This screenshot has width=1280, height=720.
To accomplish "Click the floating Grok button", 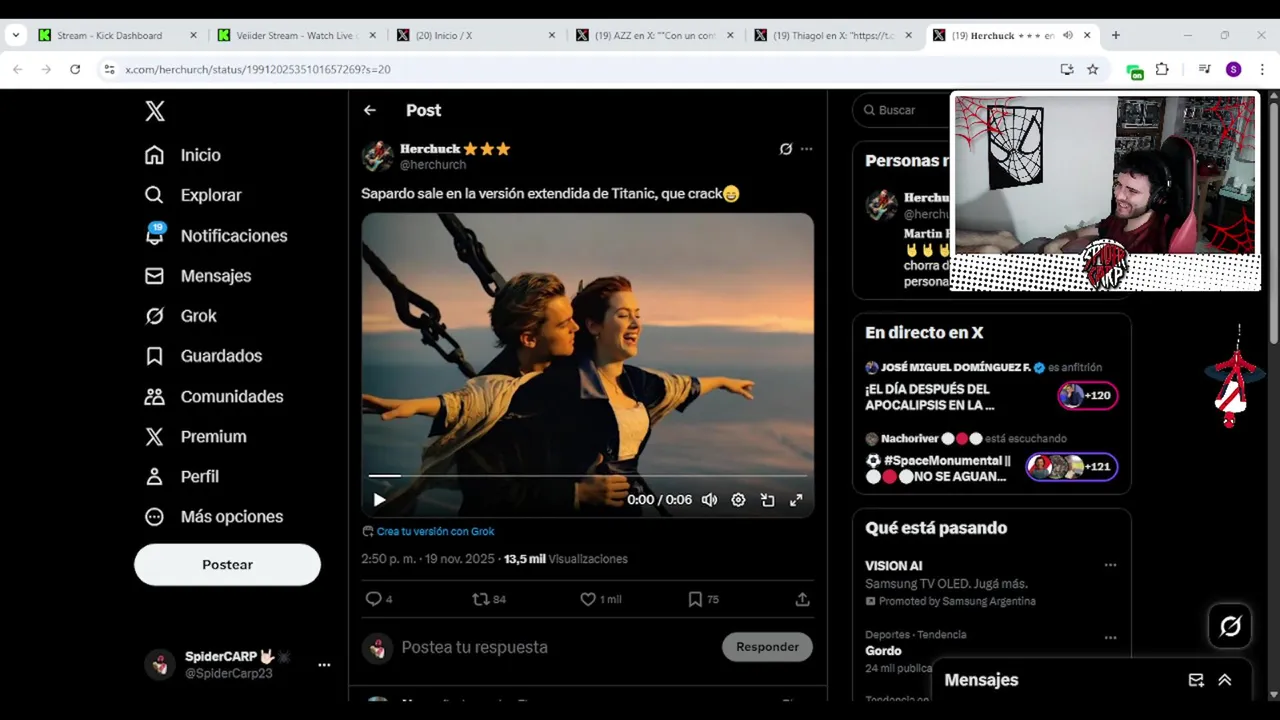I will click(1230, 626).
